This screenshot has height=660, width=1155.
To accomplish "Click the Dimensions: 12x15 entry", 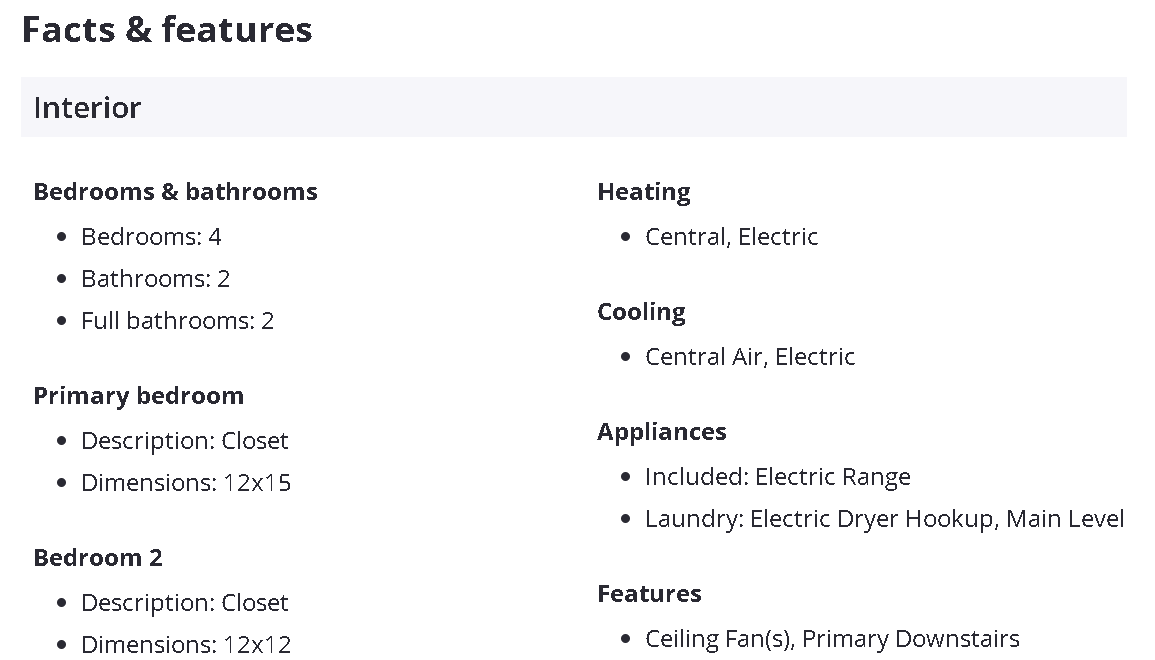I will [186, 483].
